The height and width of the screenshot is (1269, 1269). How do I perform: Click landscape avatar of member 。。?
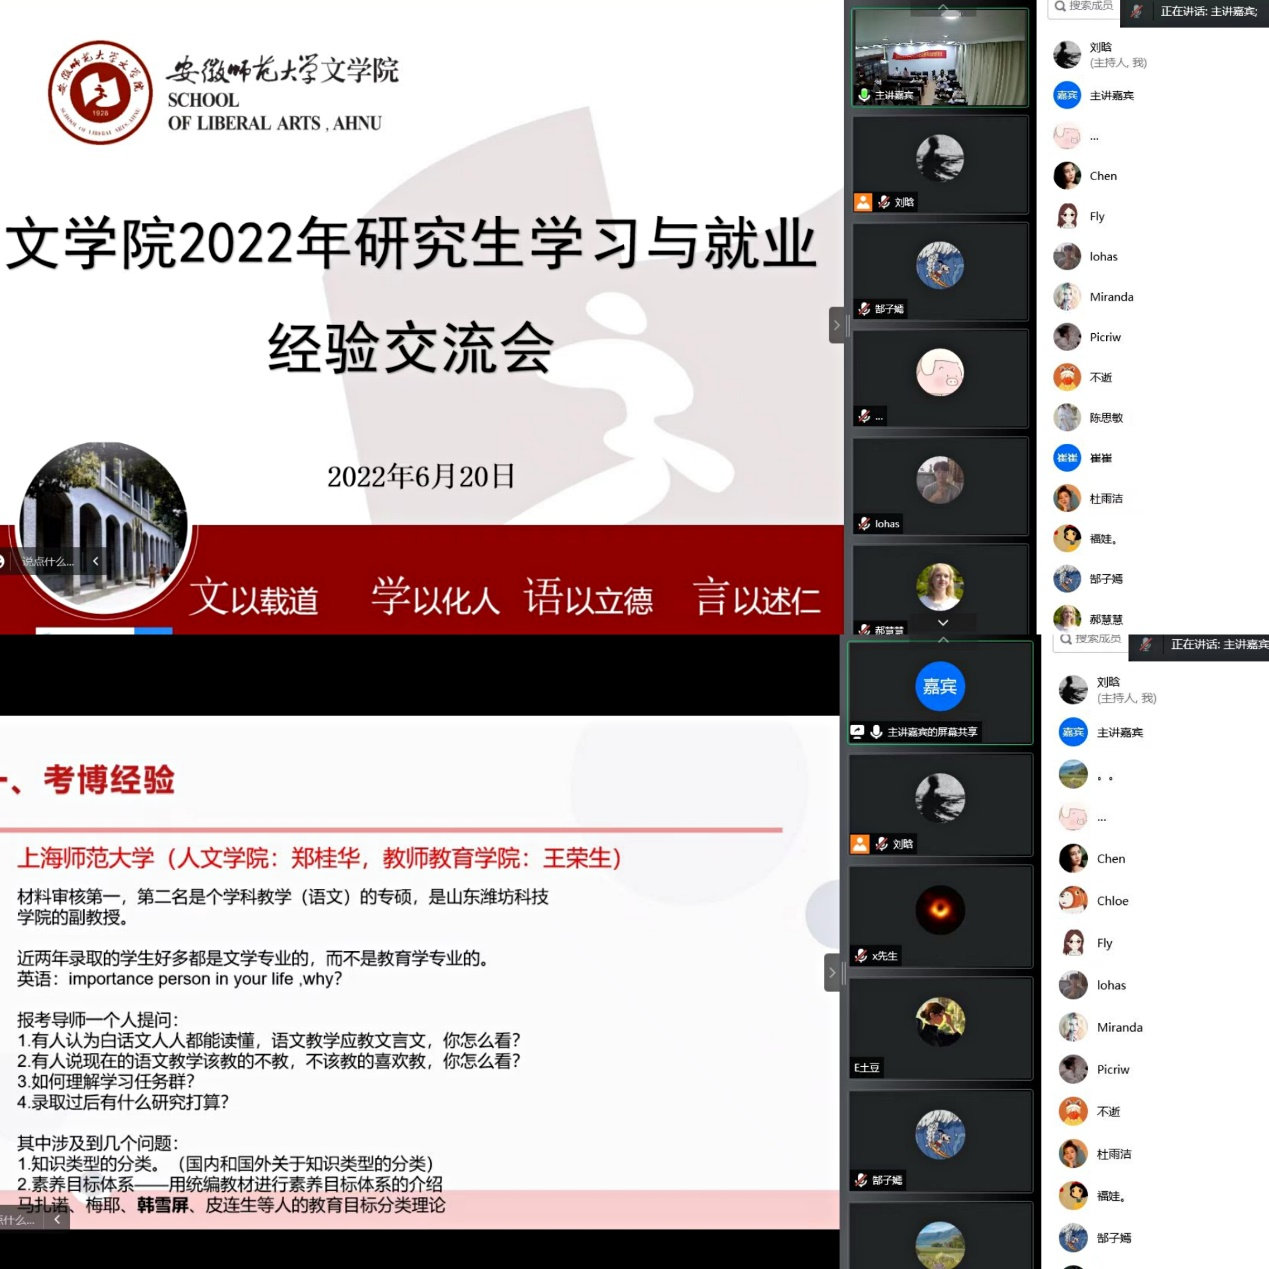(x=1073, y=774)
